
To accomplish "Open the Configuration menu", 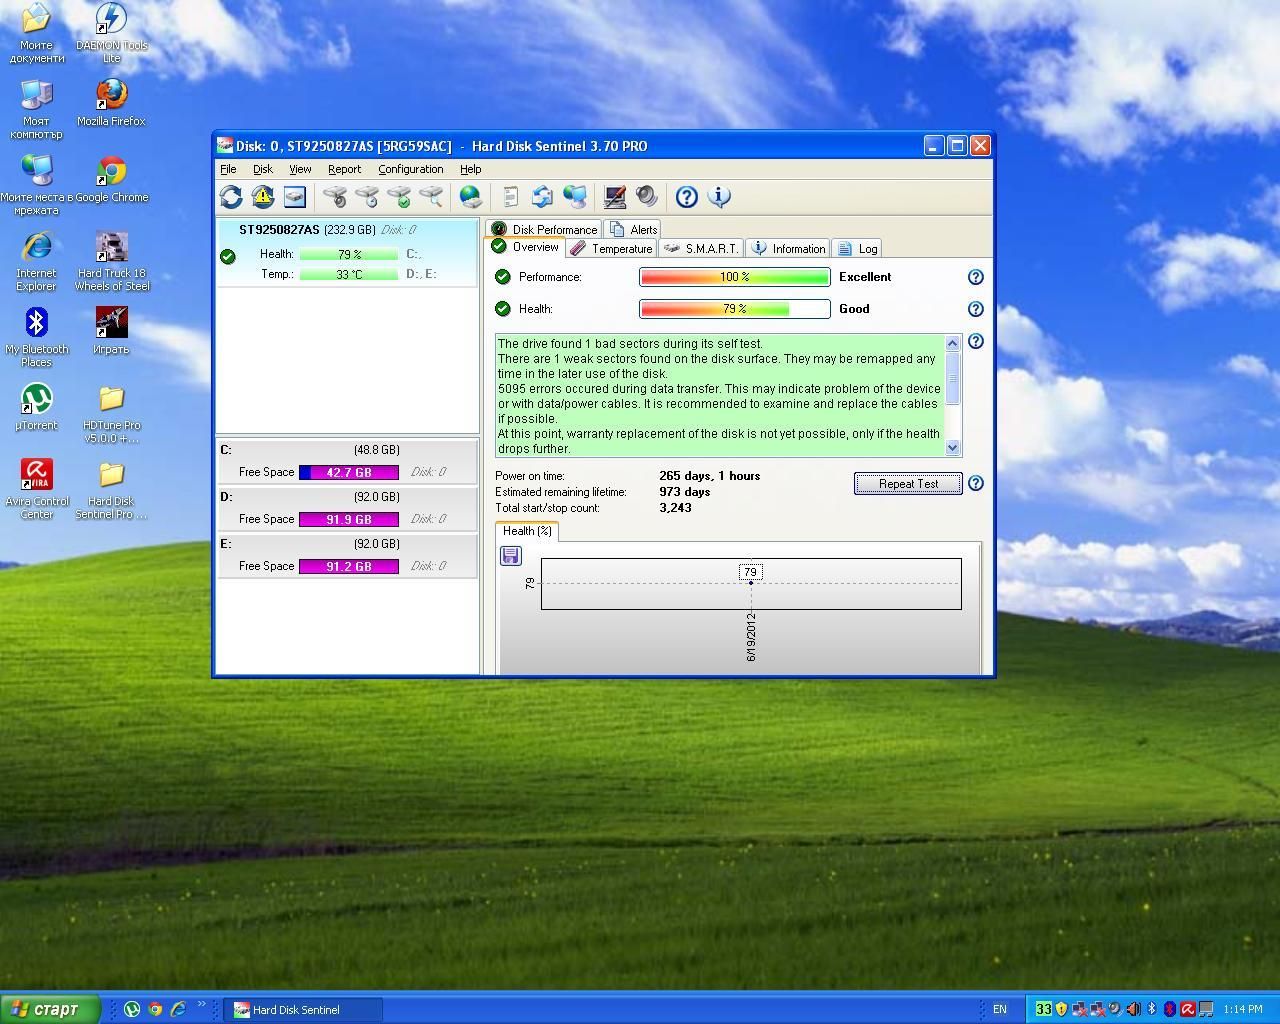I will tap(410, 169).
